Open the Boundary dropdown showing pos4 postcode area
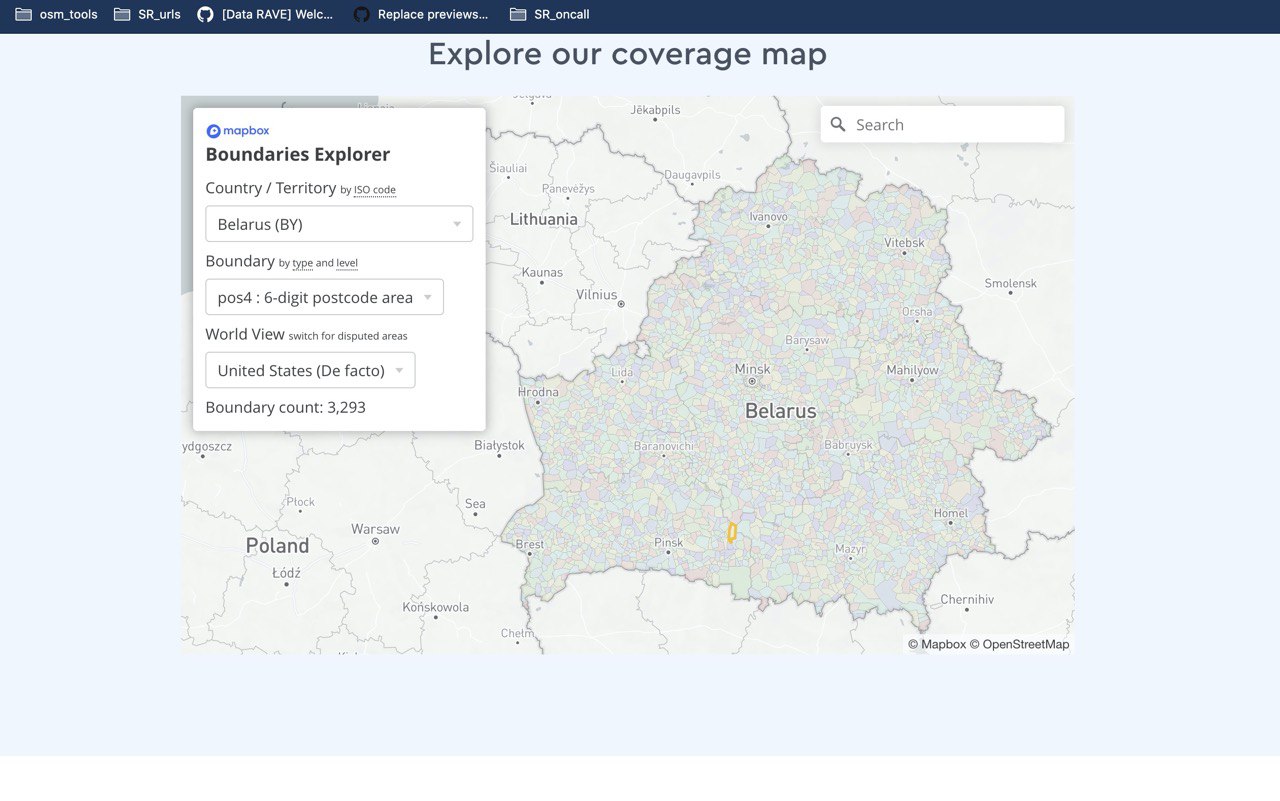 tap(324, 297)
